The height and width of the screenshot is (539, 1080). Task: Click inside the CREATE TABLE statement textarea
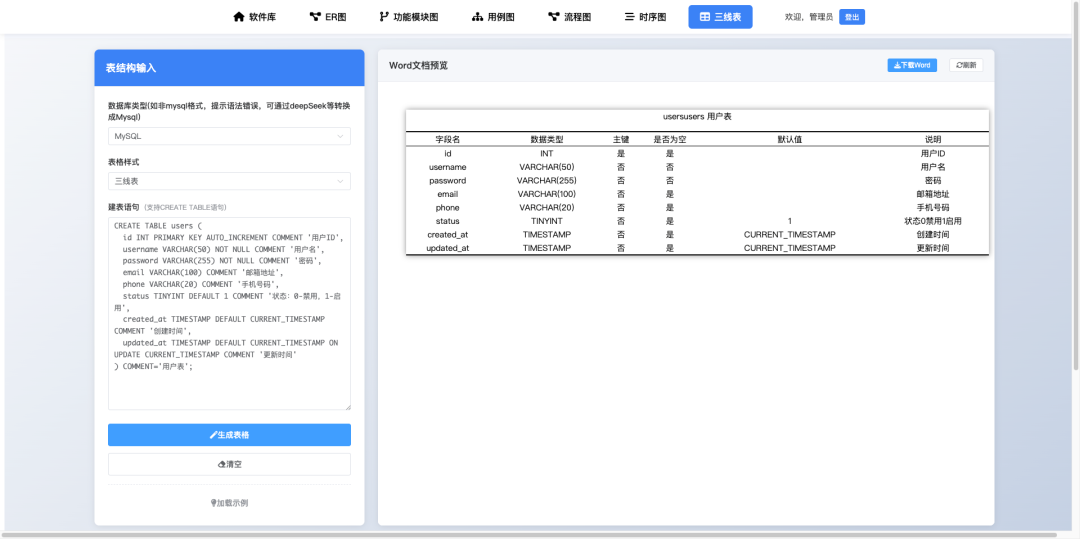229,314
